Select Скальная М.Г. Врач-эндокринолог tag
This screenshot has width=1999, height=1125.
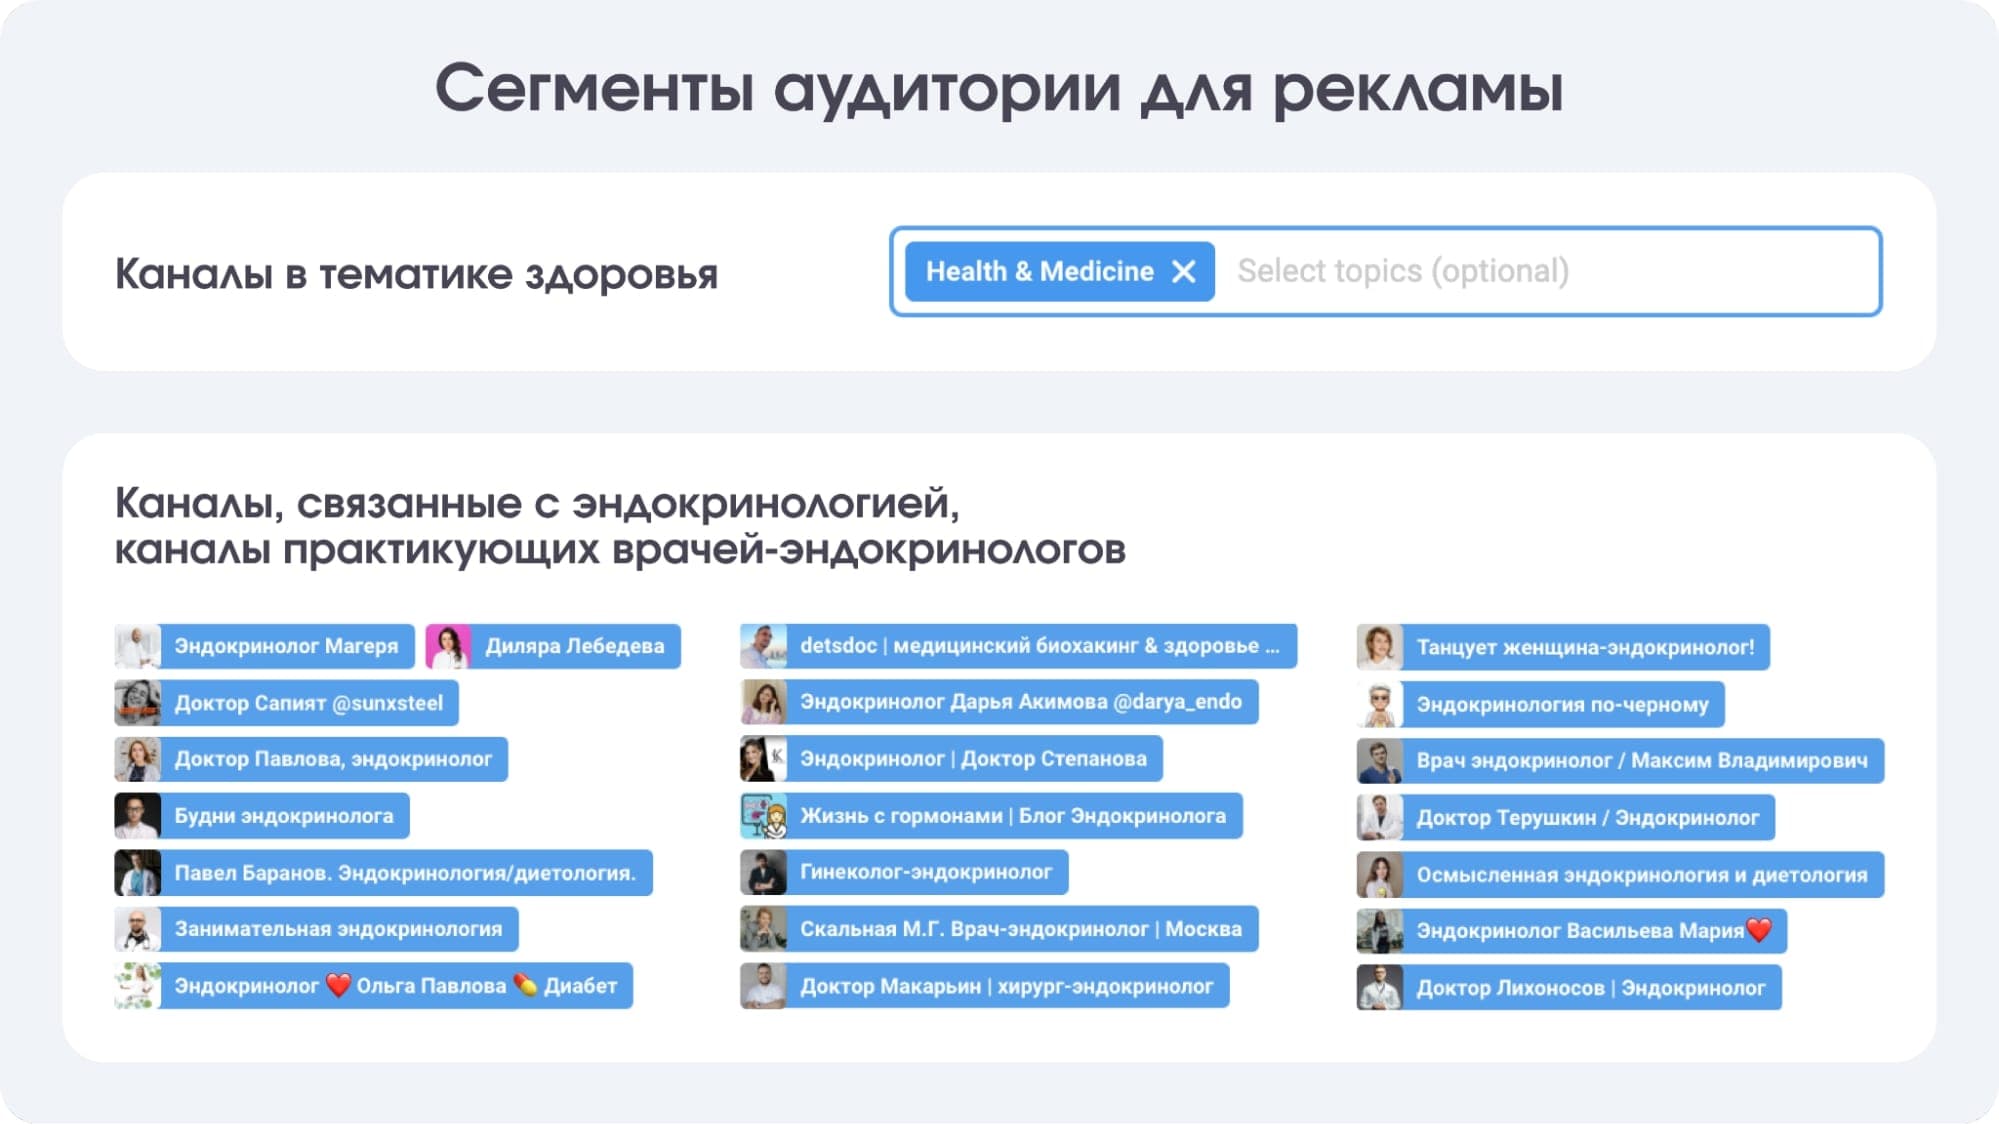tap(1020, 929)
